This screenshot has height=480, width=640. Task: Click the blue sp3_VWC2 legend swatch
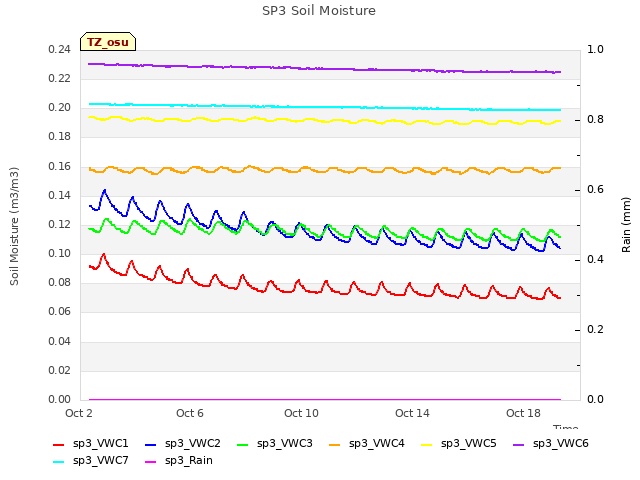(151, 445)
